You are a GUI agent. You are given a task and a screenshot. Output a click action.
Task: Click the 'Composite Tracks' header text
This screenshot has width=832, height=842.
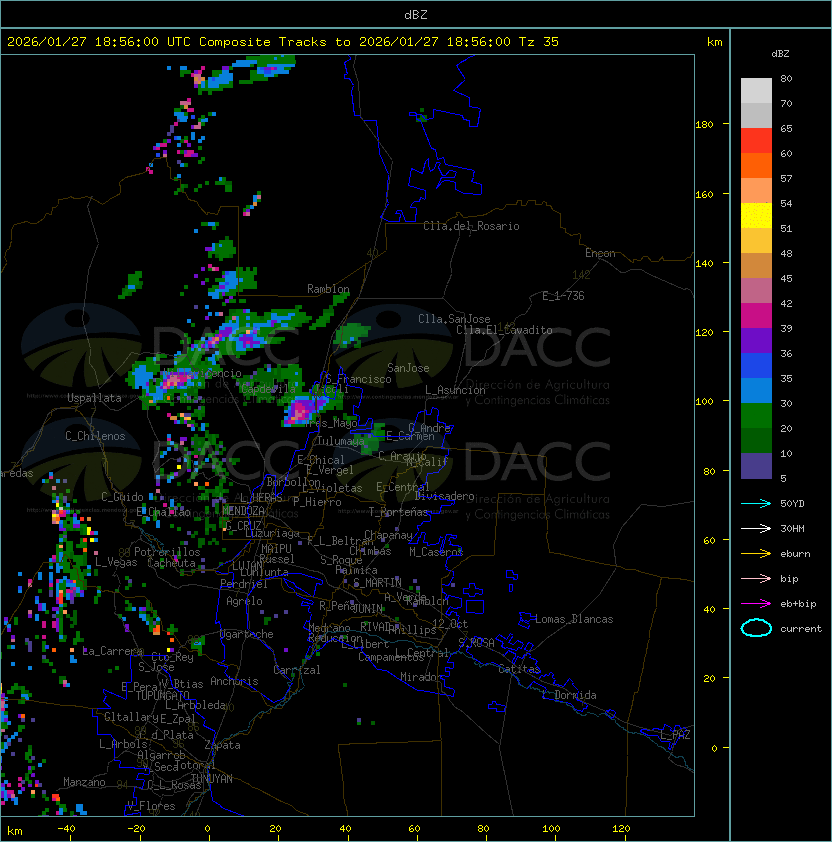[x=263, y=42]
